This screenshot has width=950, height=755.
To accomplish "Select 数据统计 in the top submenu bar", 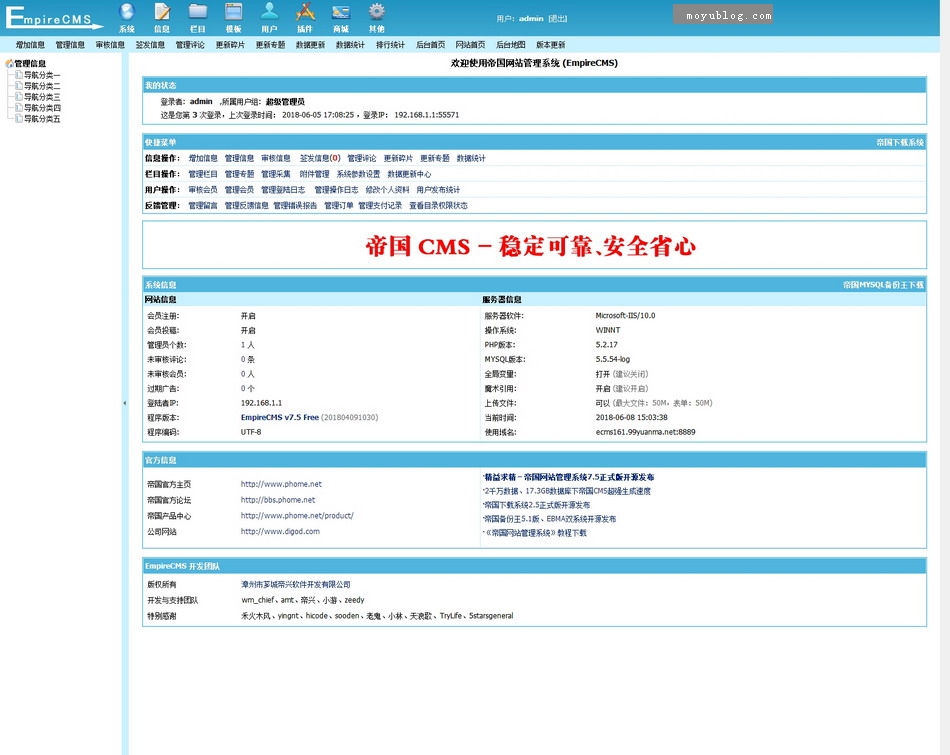I will point(350,45).
